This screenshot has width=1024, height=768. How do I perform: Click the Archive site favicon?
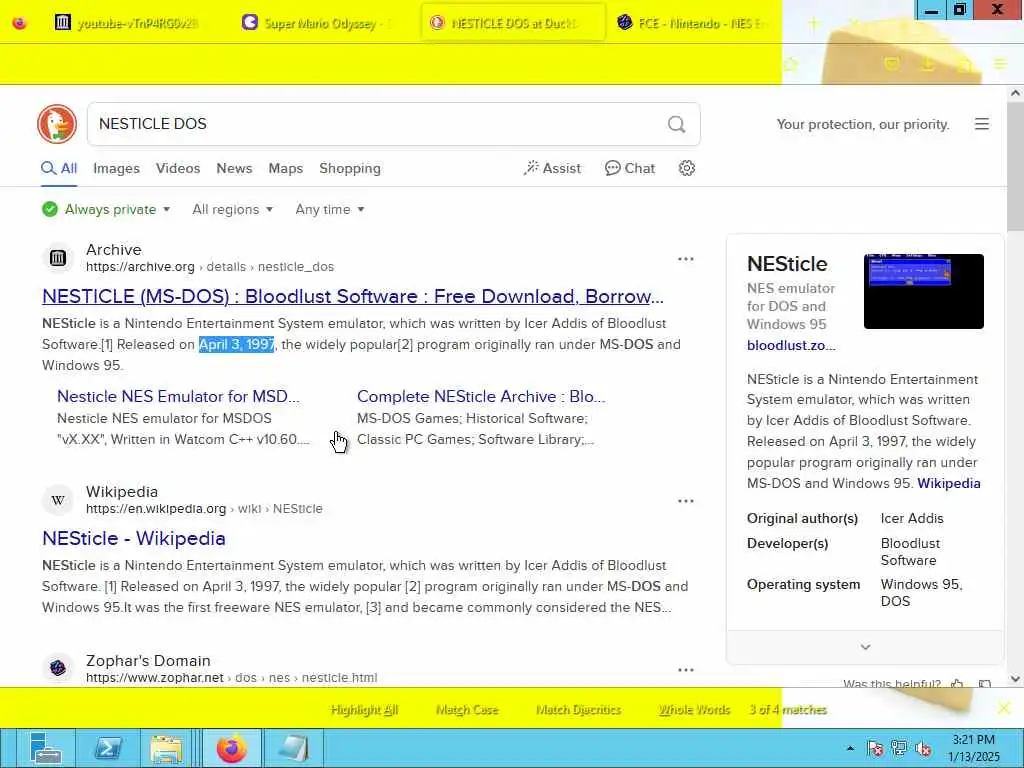(58, 258)
